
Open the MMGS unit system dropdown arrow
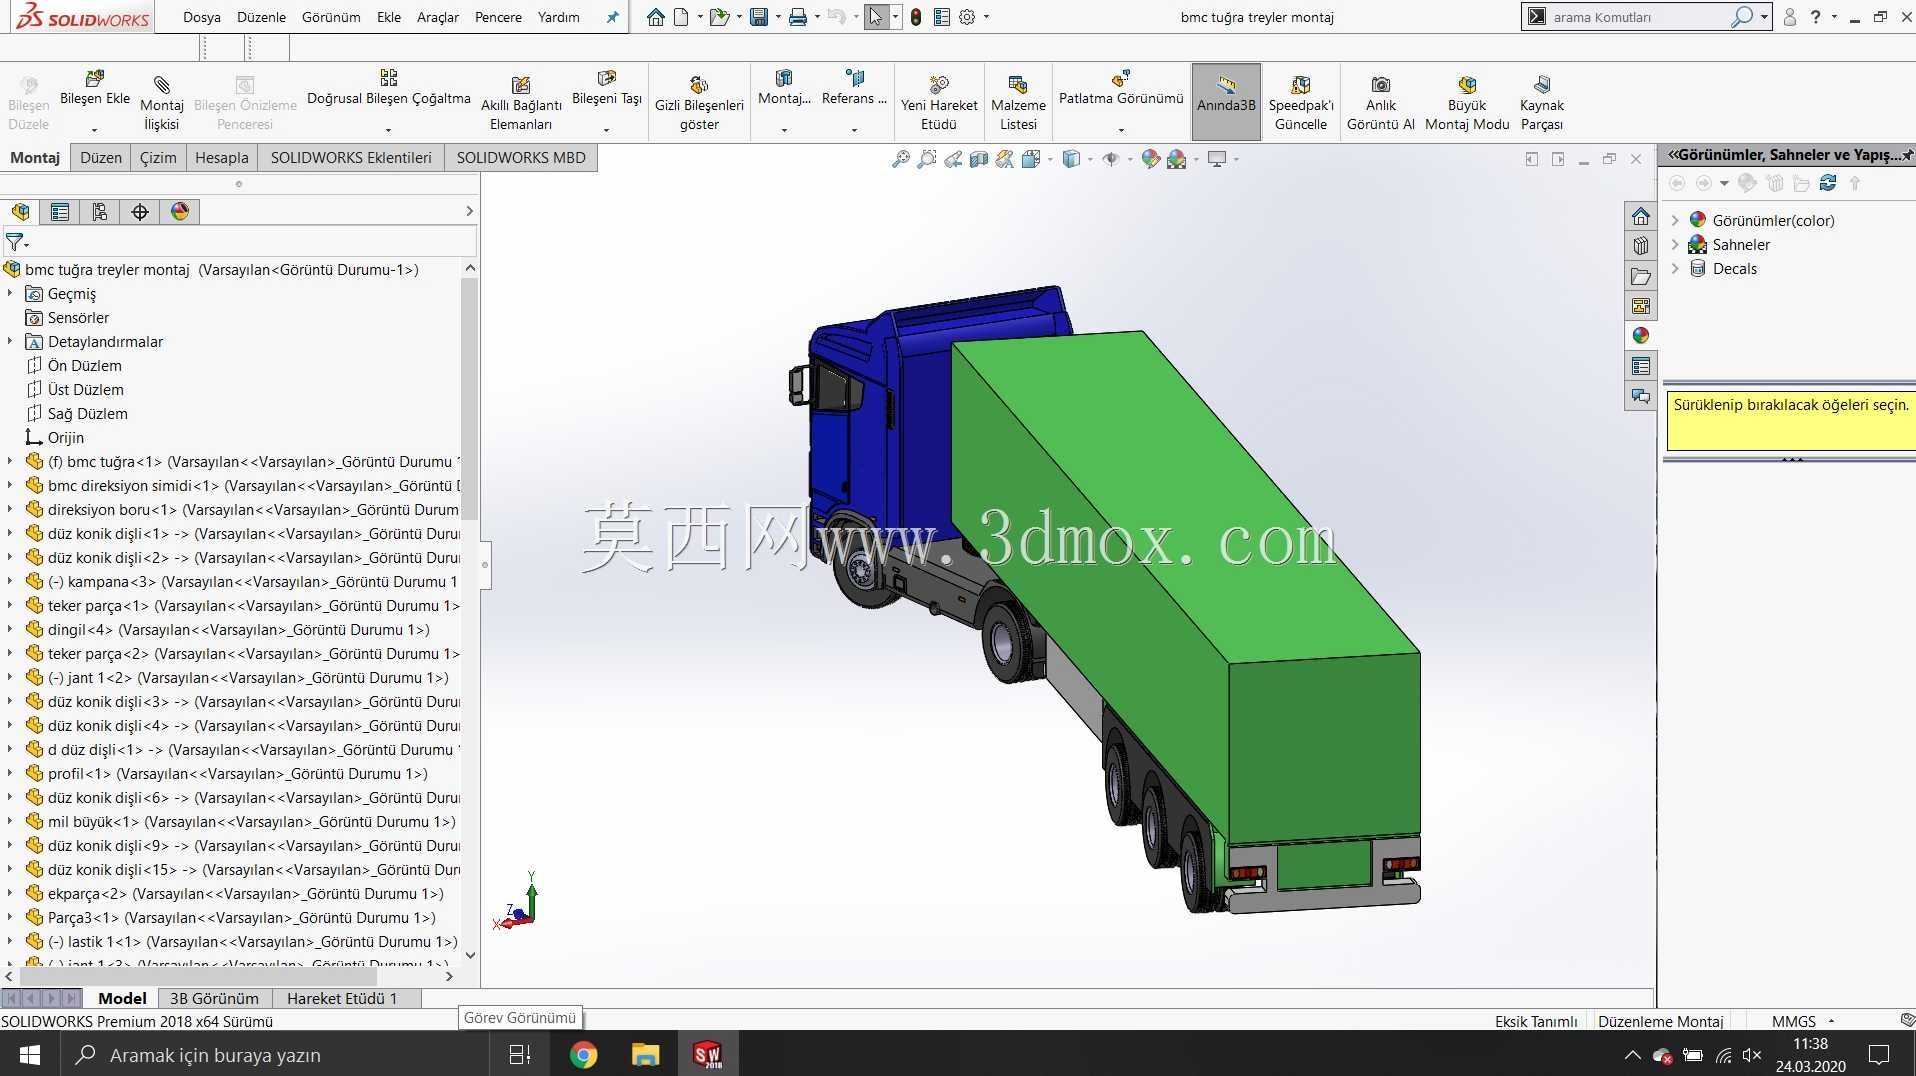point(1832,1021)
